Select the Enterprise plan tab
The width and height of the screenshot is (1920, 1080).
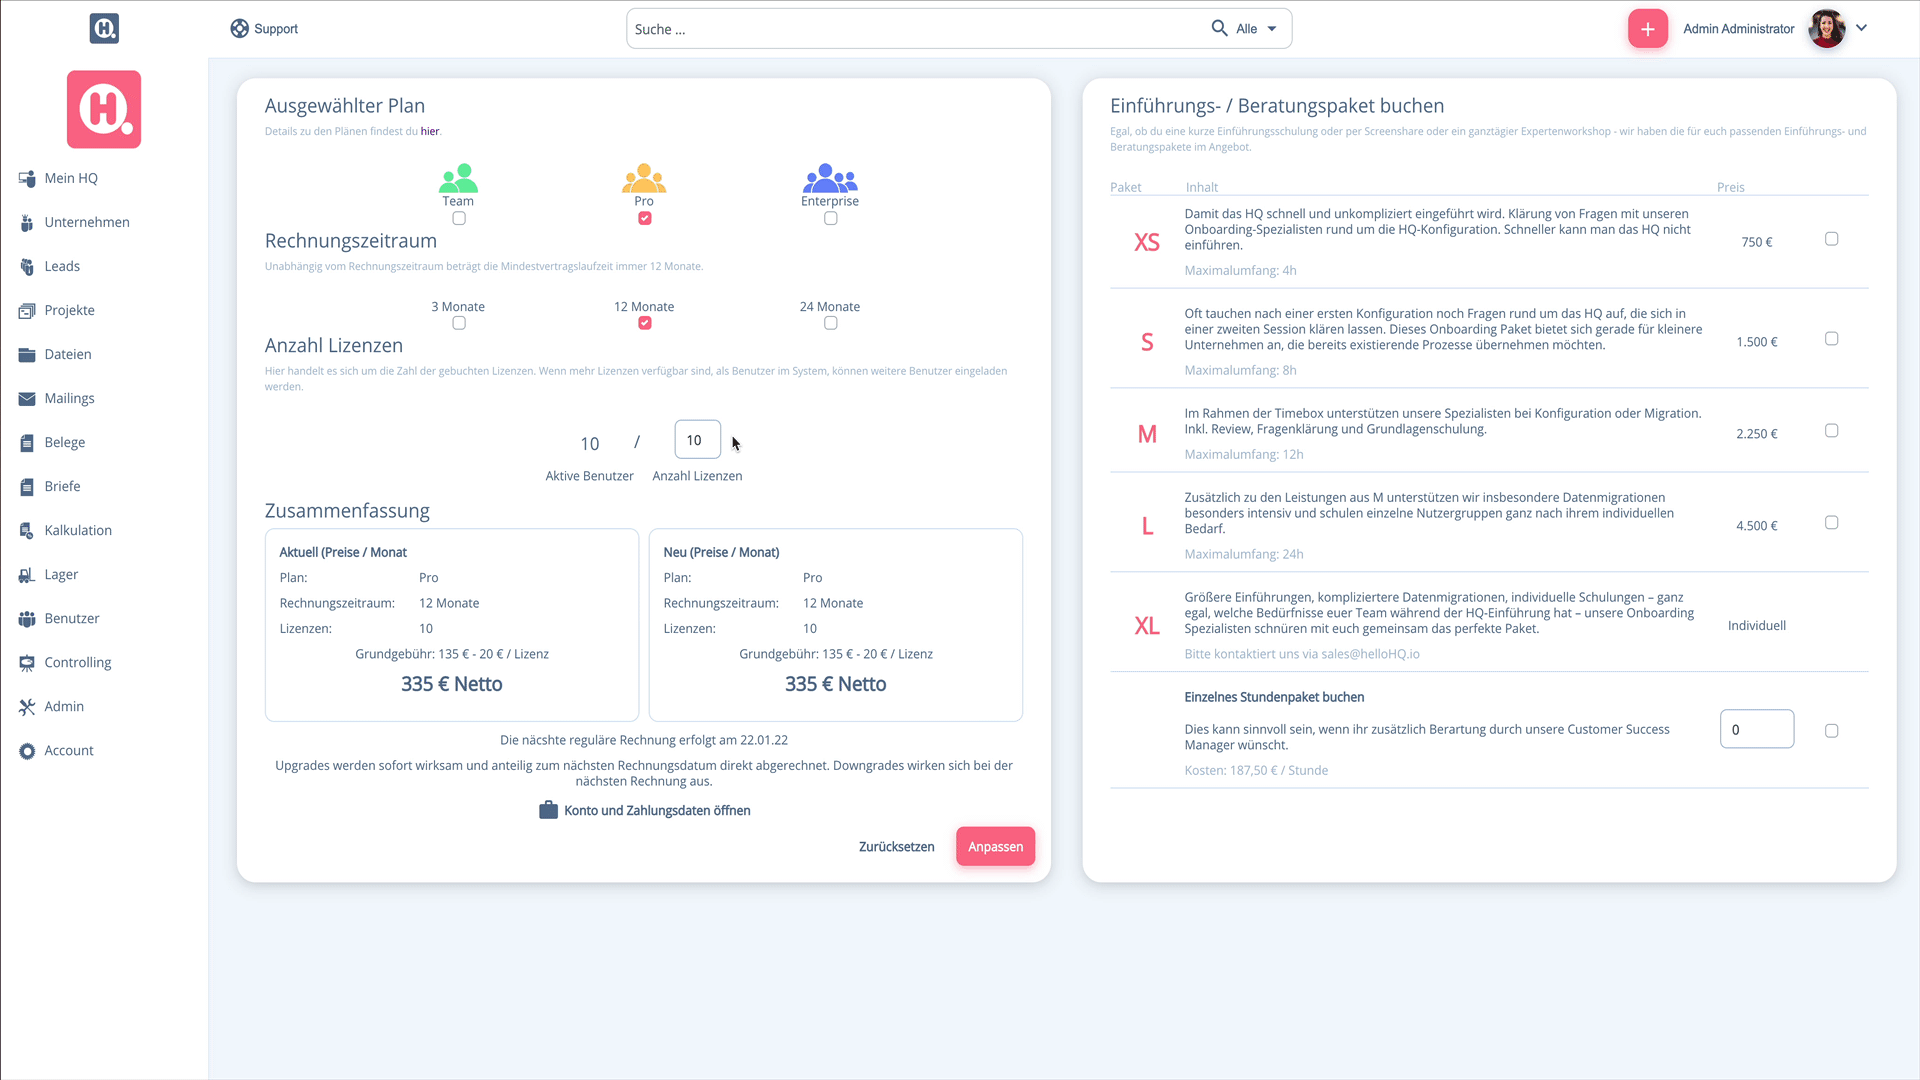coord(829,218)
